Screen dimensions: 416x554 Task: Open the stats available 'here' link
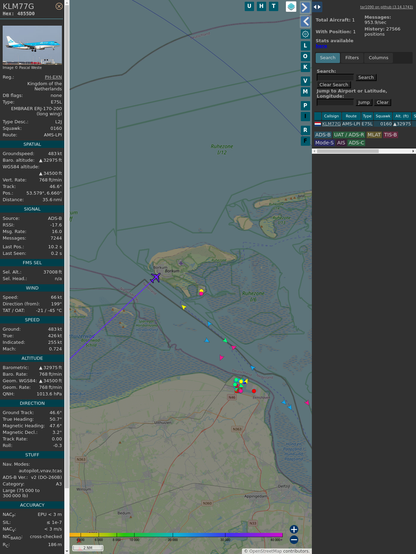[321, 46]
